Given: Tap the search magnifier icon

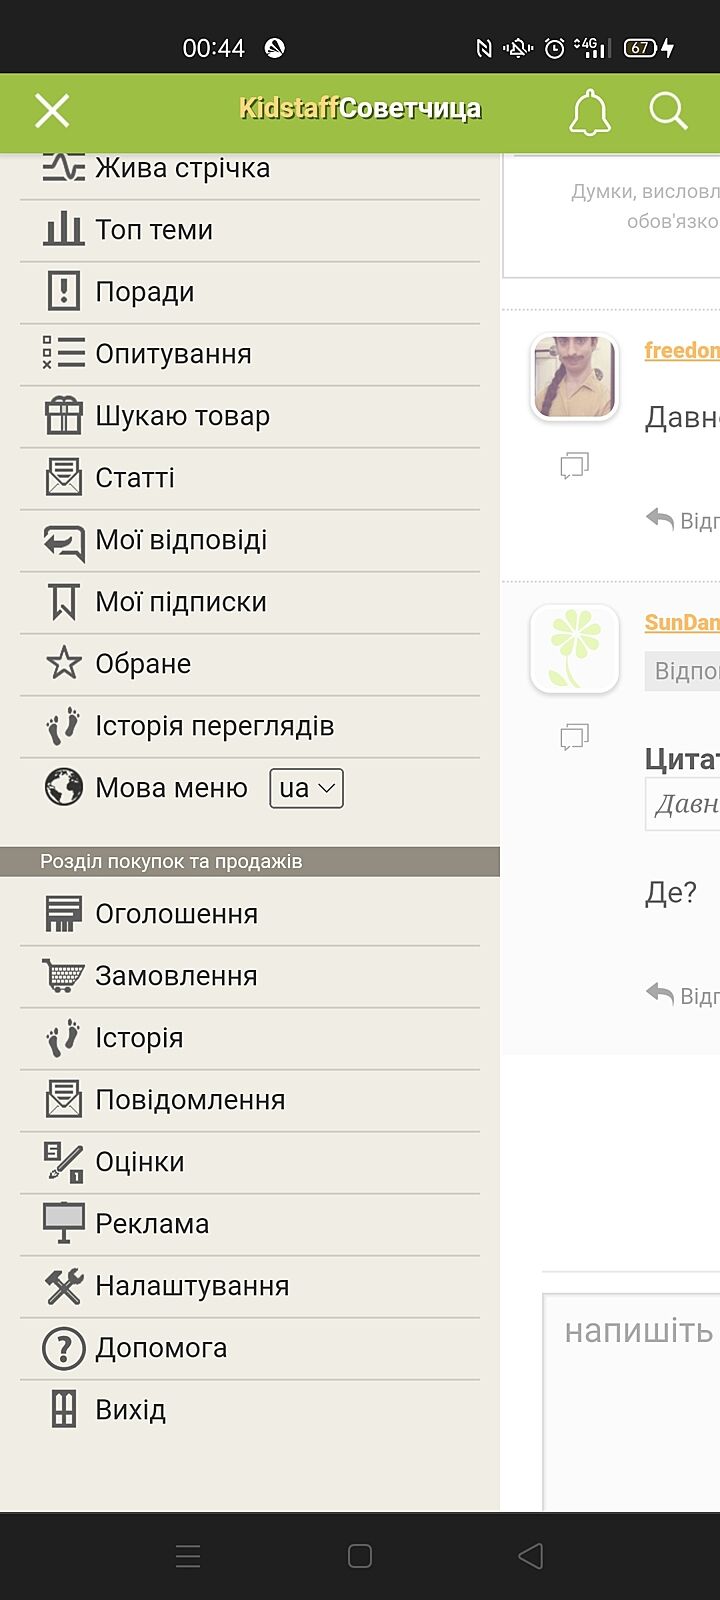Looking at the screenshot, I should [668, 111].
